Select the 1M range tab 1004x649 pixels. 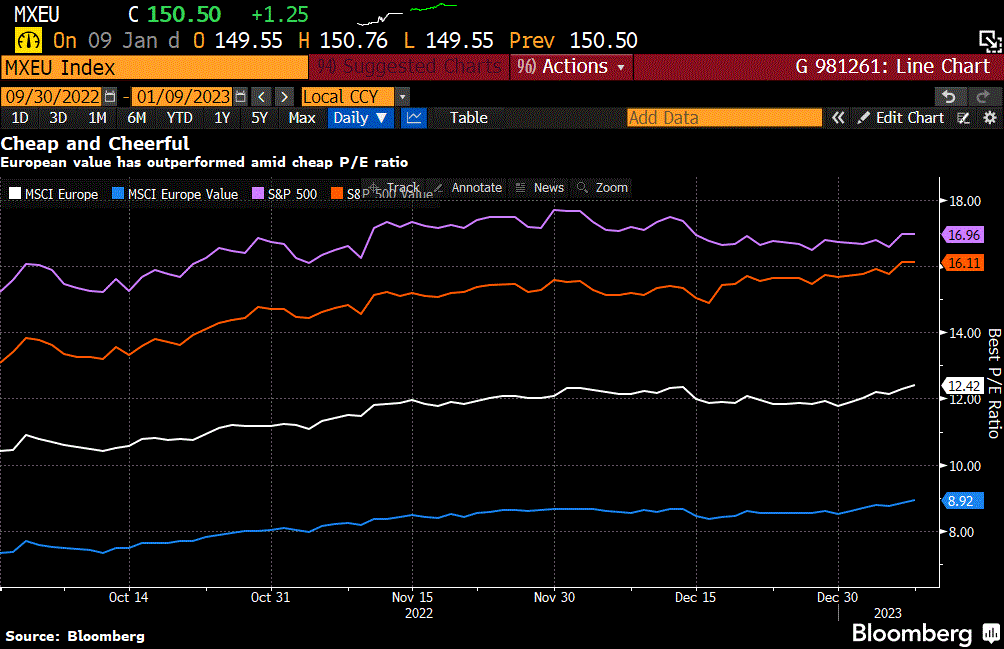click(x=97, y=118)
